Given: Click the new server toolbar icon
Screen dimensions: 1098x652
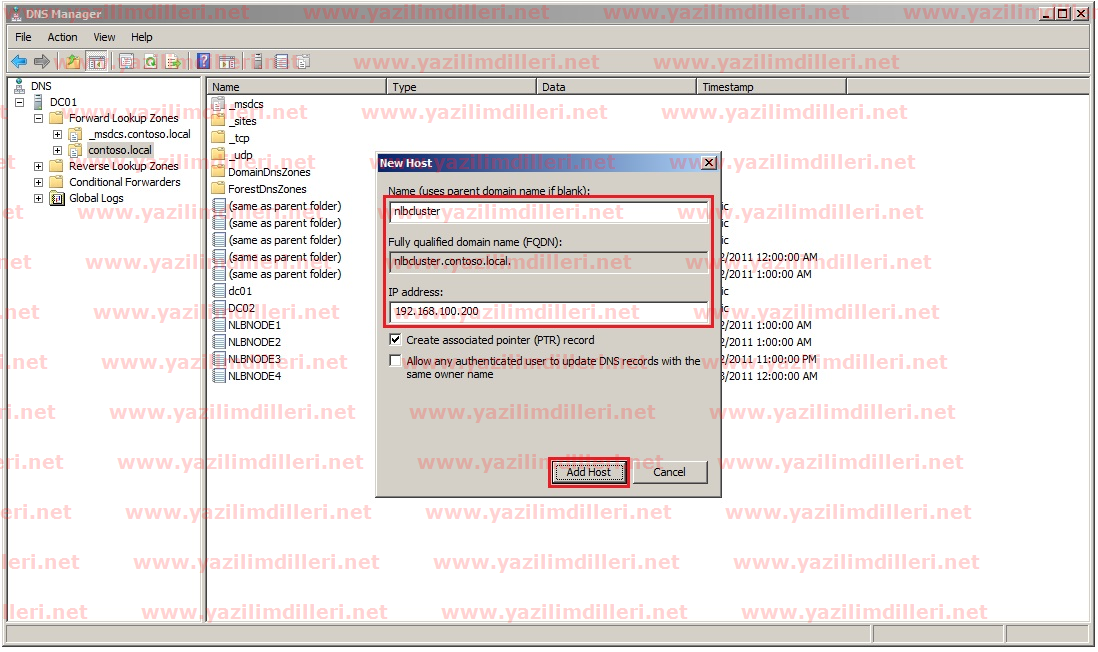Looking at the screenshot, I should [x=257, y=61].
